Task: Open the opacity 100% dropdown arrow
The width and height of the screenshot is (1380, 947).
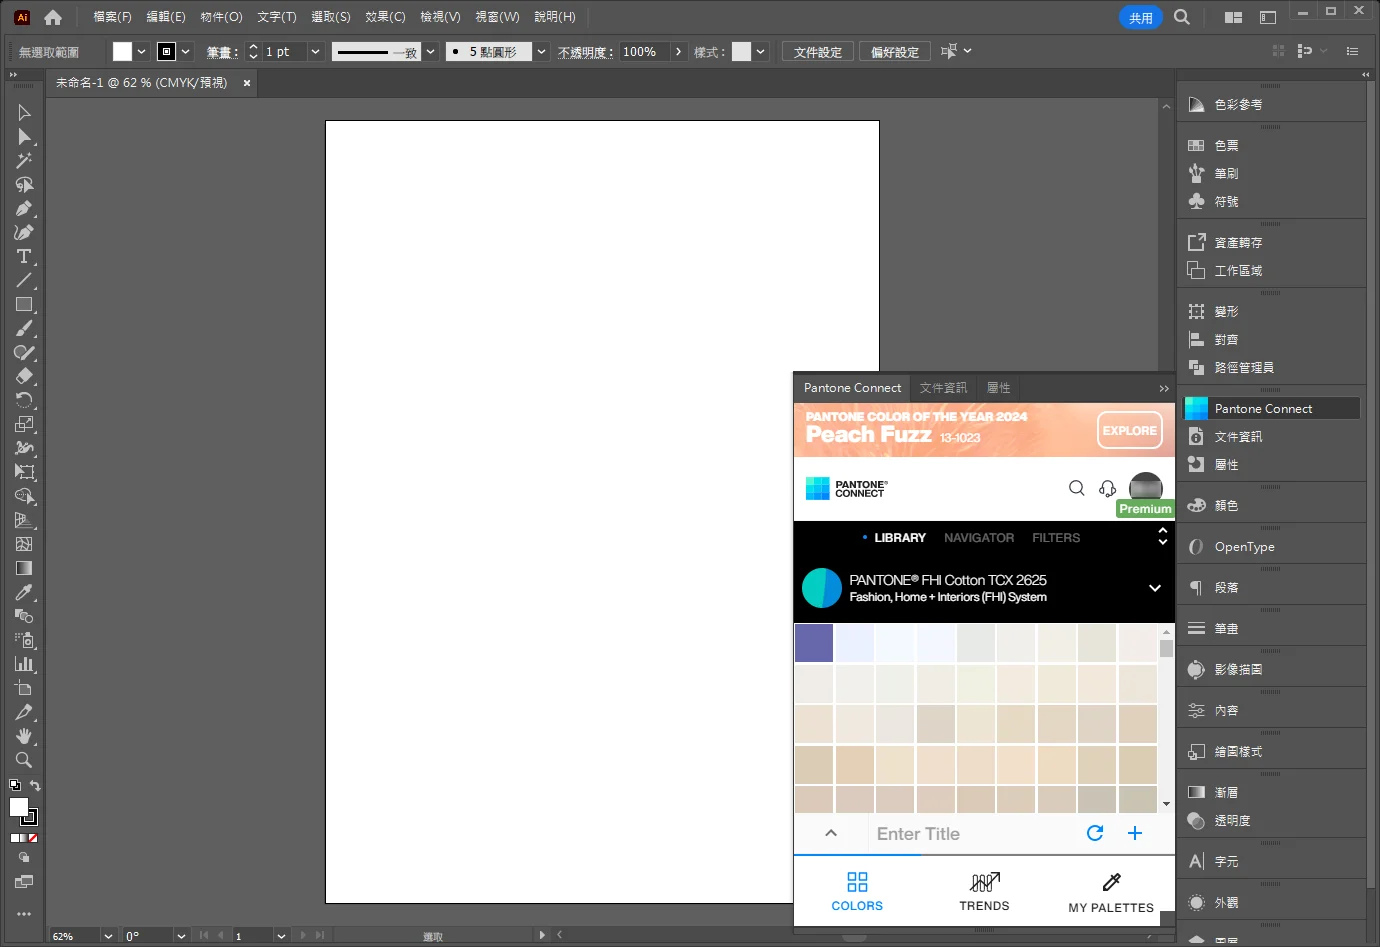Action: coord(679,52)
